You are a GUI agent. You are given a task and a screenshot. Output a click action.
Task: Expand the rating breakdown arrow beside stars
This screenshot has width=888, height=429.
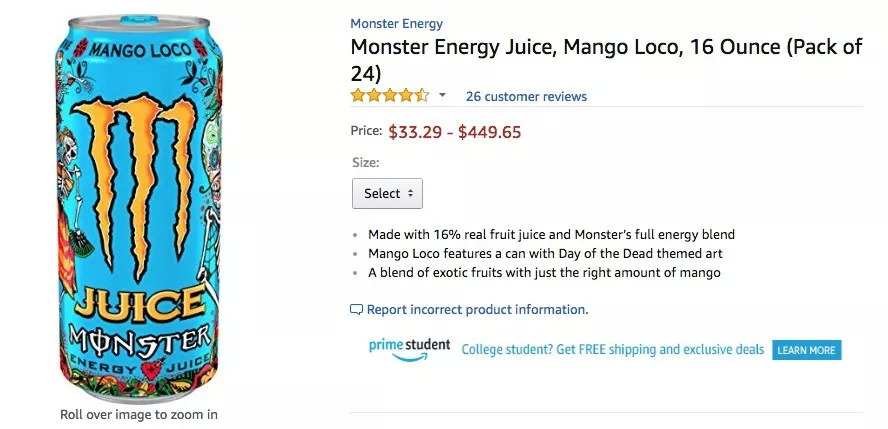tap(442, 96)
